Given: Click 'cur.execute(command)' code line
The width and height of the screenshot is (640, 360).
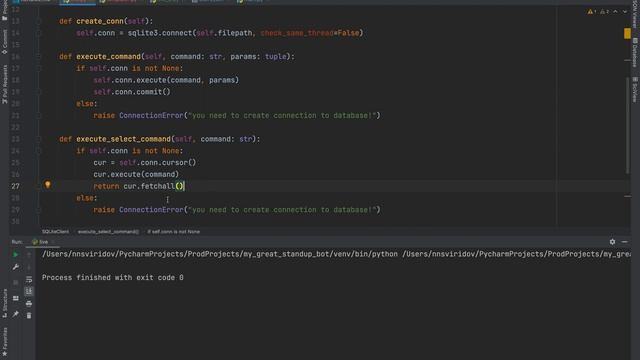Looking at the screenshot, I should pos(136,174).
